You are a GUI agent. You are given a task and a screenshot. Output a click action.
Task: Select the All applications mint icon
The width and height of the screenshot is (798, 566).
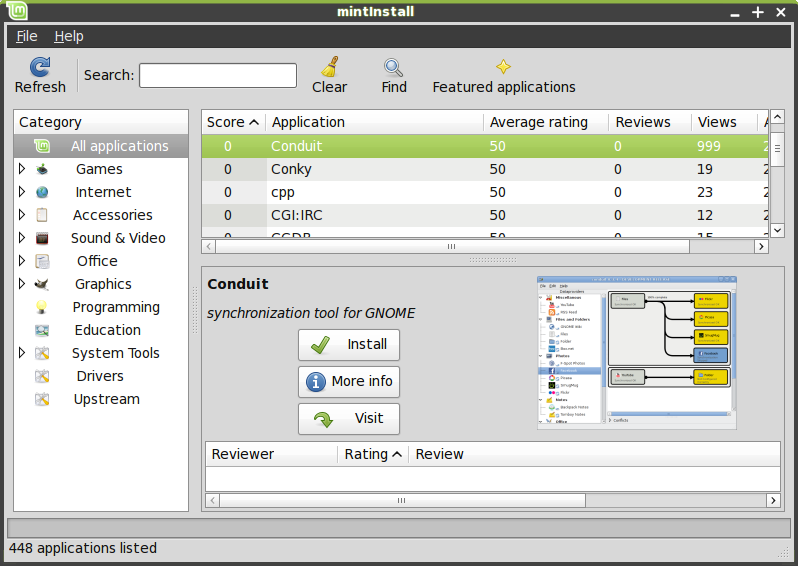(x=42, y=146)
